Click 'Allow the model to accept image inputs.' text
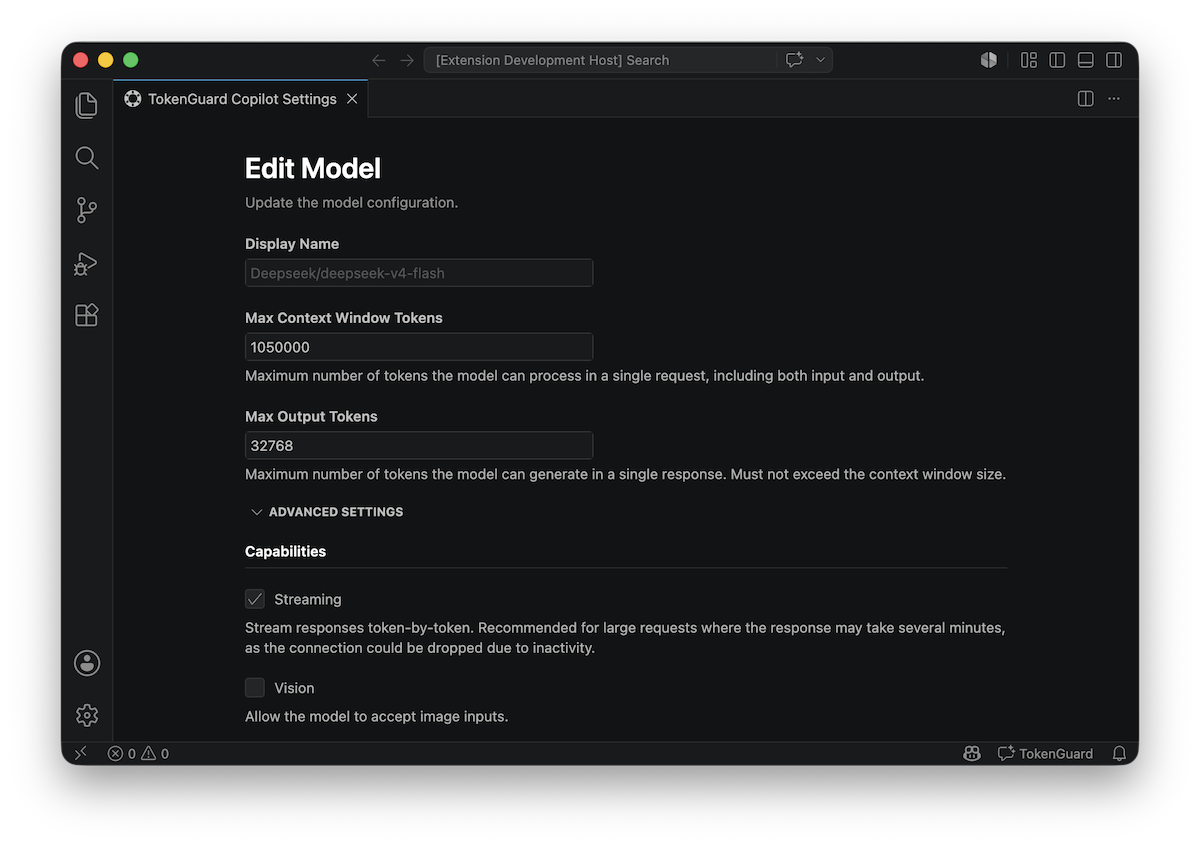Image resolution: width=1200 pixels, height=846 pixels. 377,716
